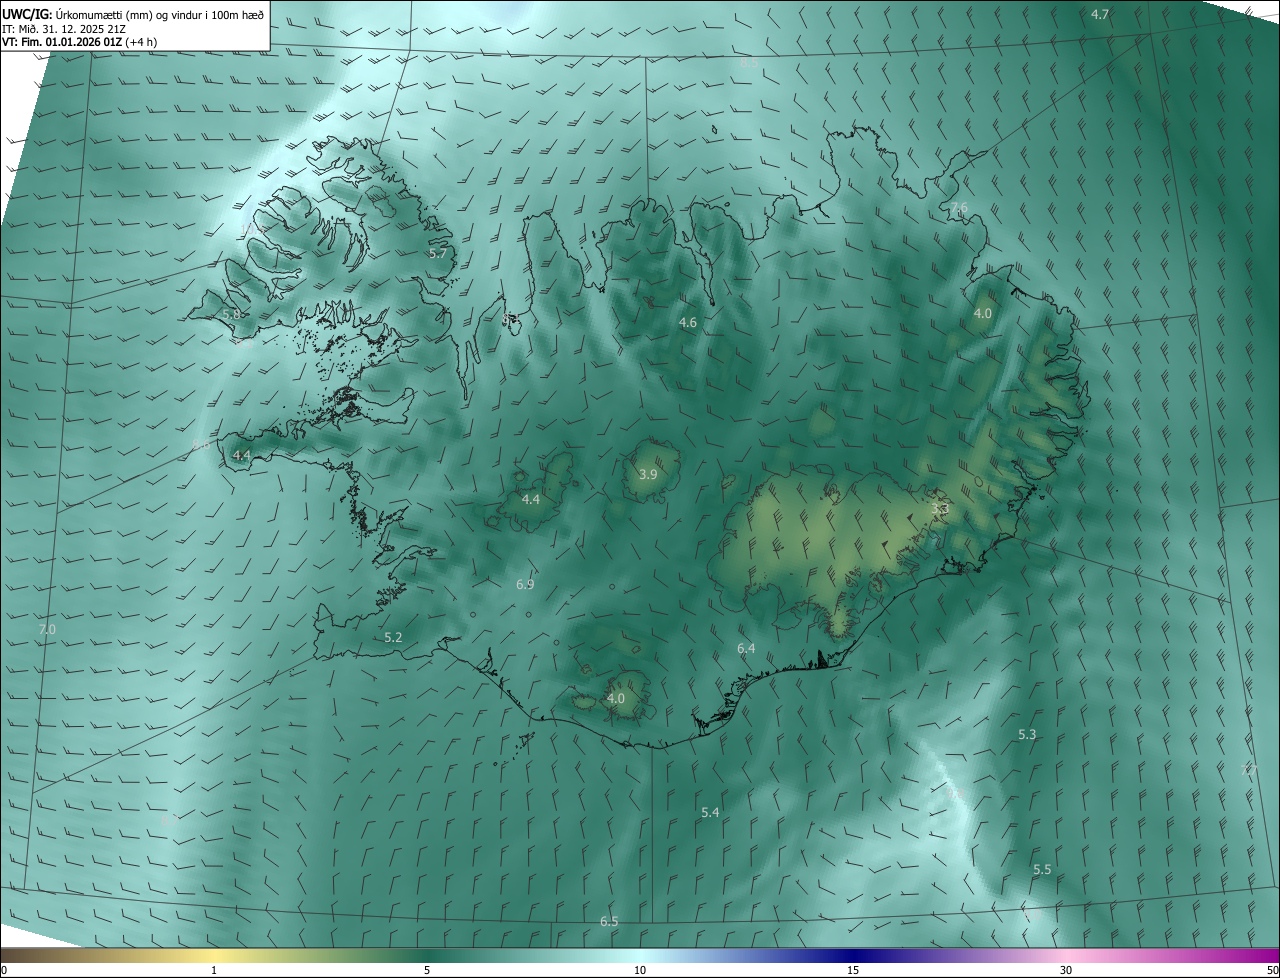The image size is (1280, 978).
Task: Click the '30' tick on colour scale
Action: pos(1066,970)
